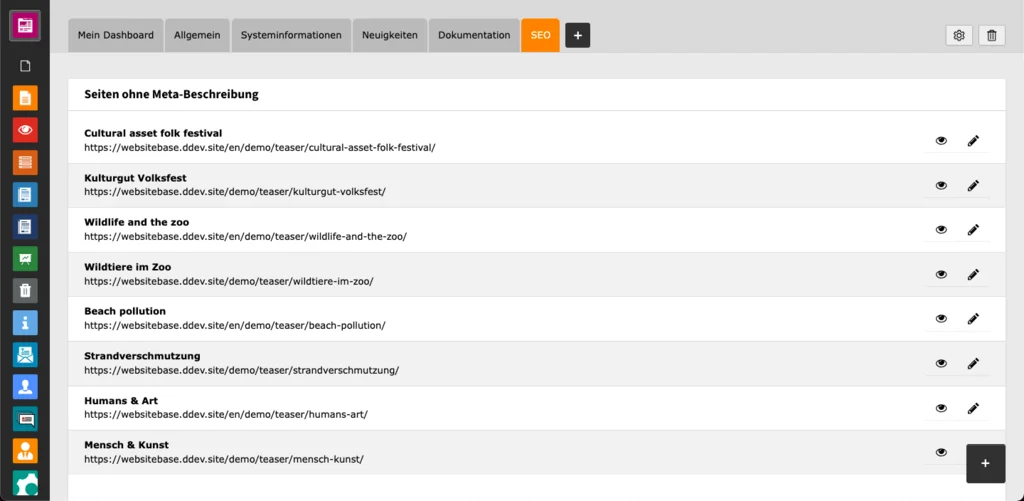
Task: View the Mensch & Kunst page via eye icon
Action: pyautogui.click(x=941, y=452)
